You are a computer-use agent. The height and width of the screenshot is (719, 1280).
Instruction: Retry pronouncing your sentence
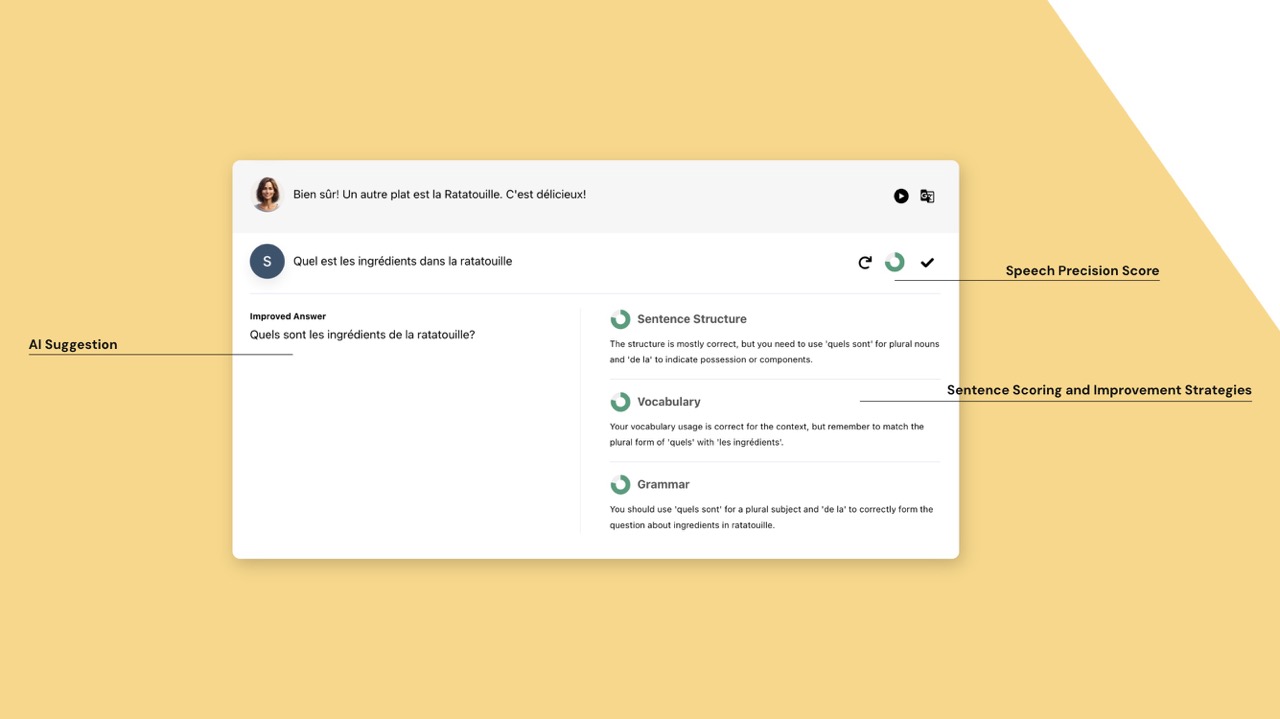coord(864,261)
